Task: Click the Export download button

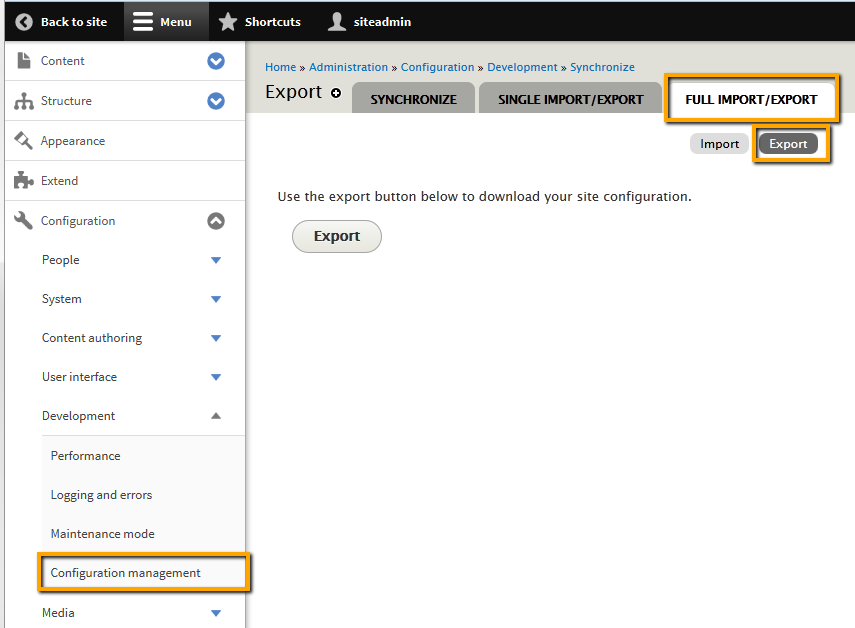Action: click(x=337, y=237)
